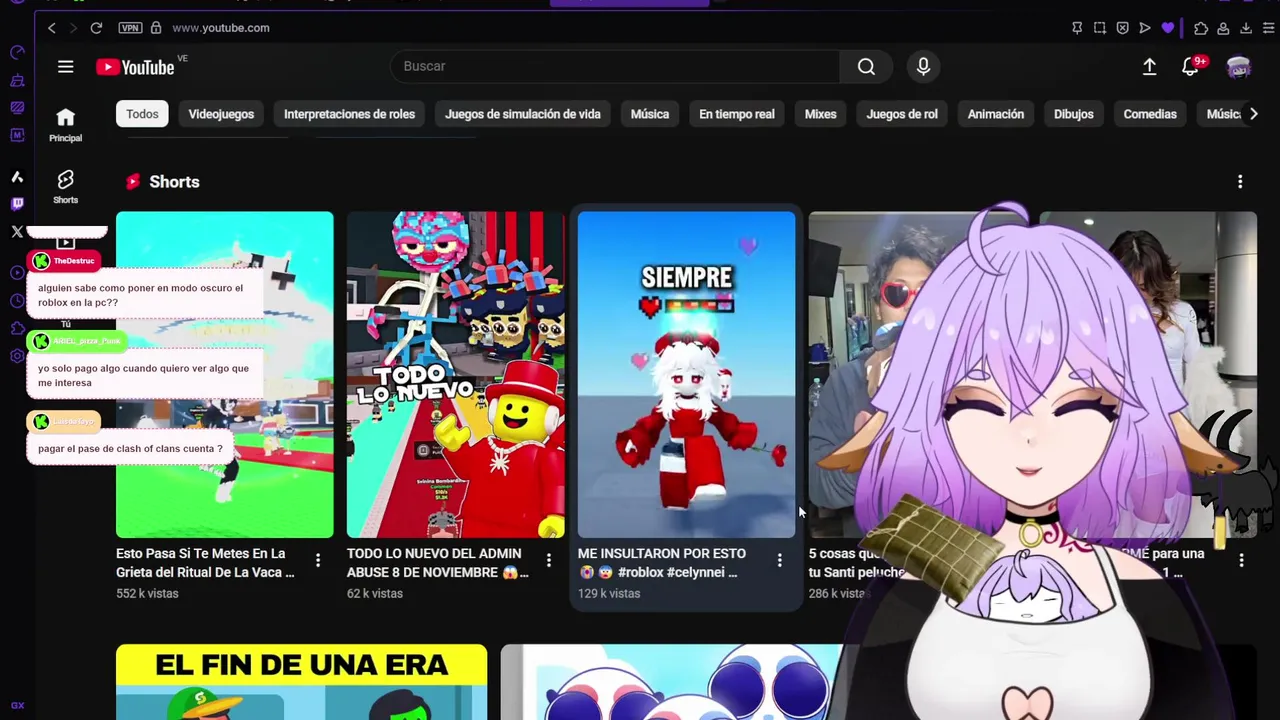Open the browser profile person icon
Screen dimensions: 1280x720
coord(1223,28)
